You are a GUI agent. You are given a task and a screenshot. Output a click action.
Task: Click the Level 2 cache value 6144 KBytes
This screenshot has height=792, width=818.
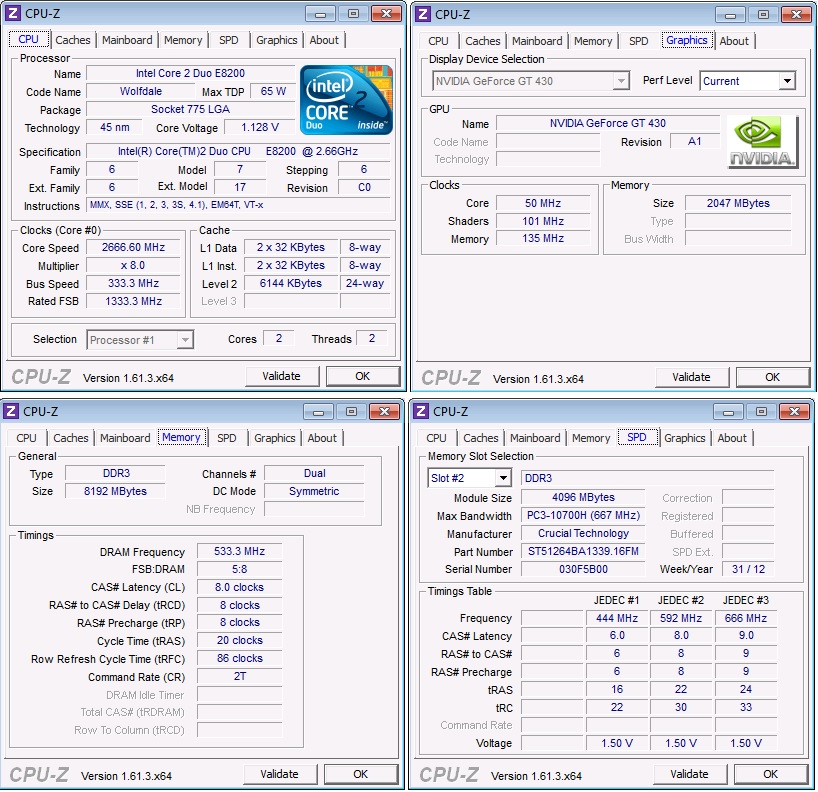click(x=291, y=283)
